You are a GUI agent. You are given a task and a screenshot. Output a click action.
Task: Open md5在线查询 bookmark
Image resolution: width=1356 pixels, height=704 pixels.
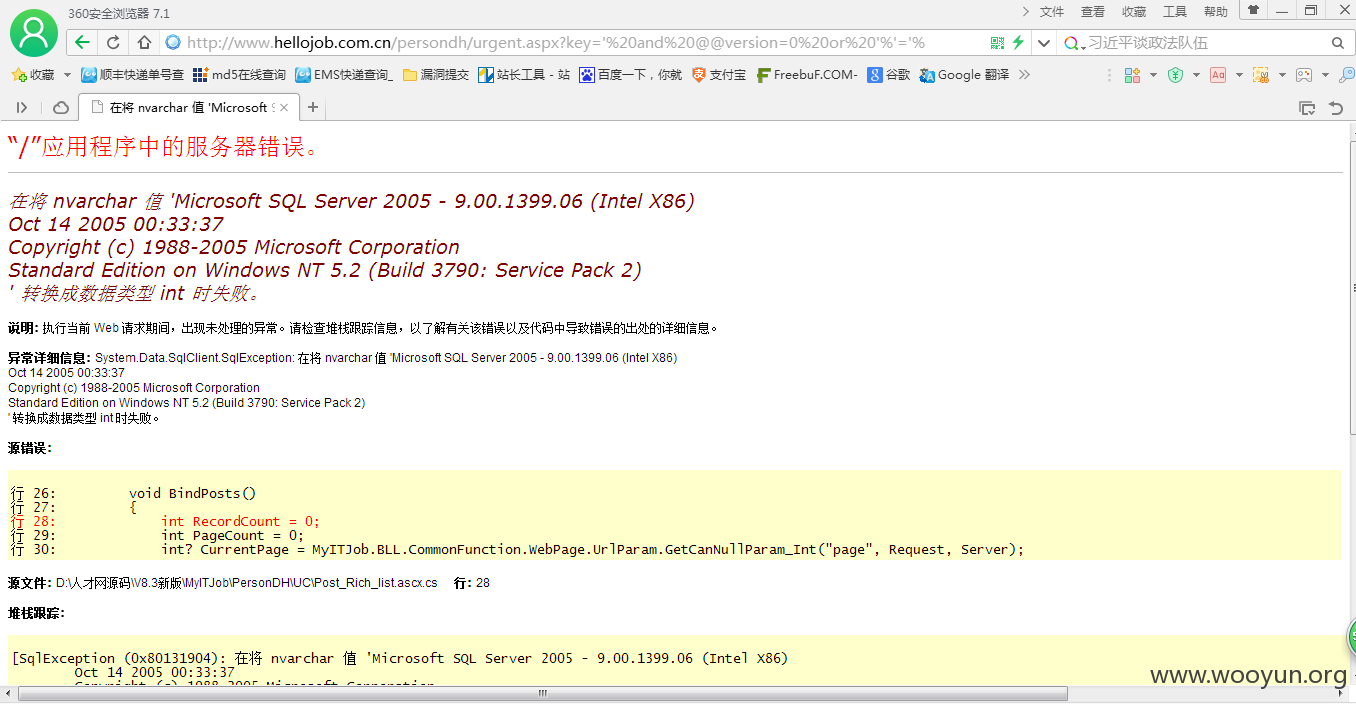point(239,75)
